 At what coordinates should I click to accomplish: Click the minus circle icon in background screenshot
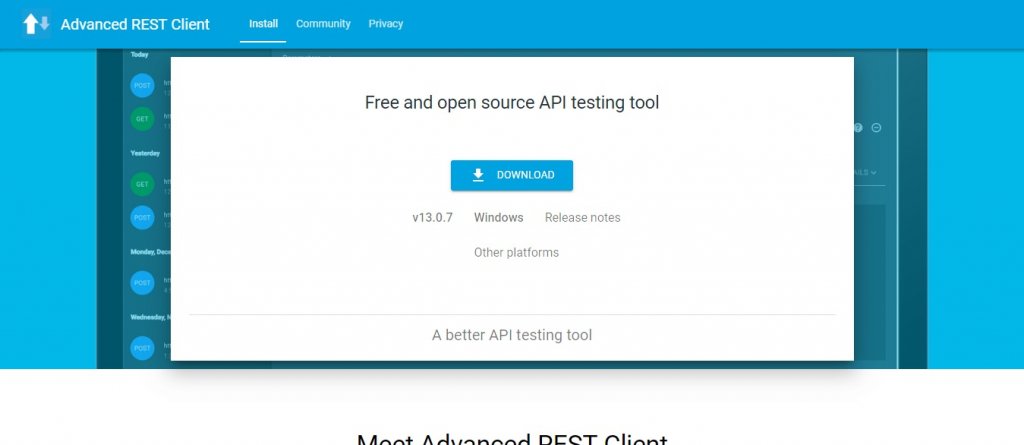coord(876,128)
